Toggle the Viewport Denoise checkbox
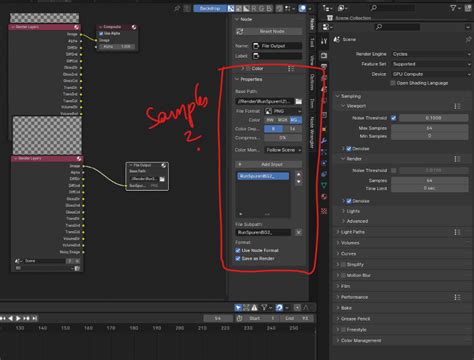474x360 pixels. point(349,149)
